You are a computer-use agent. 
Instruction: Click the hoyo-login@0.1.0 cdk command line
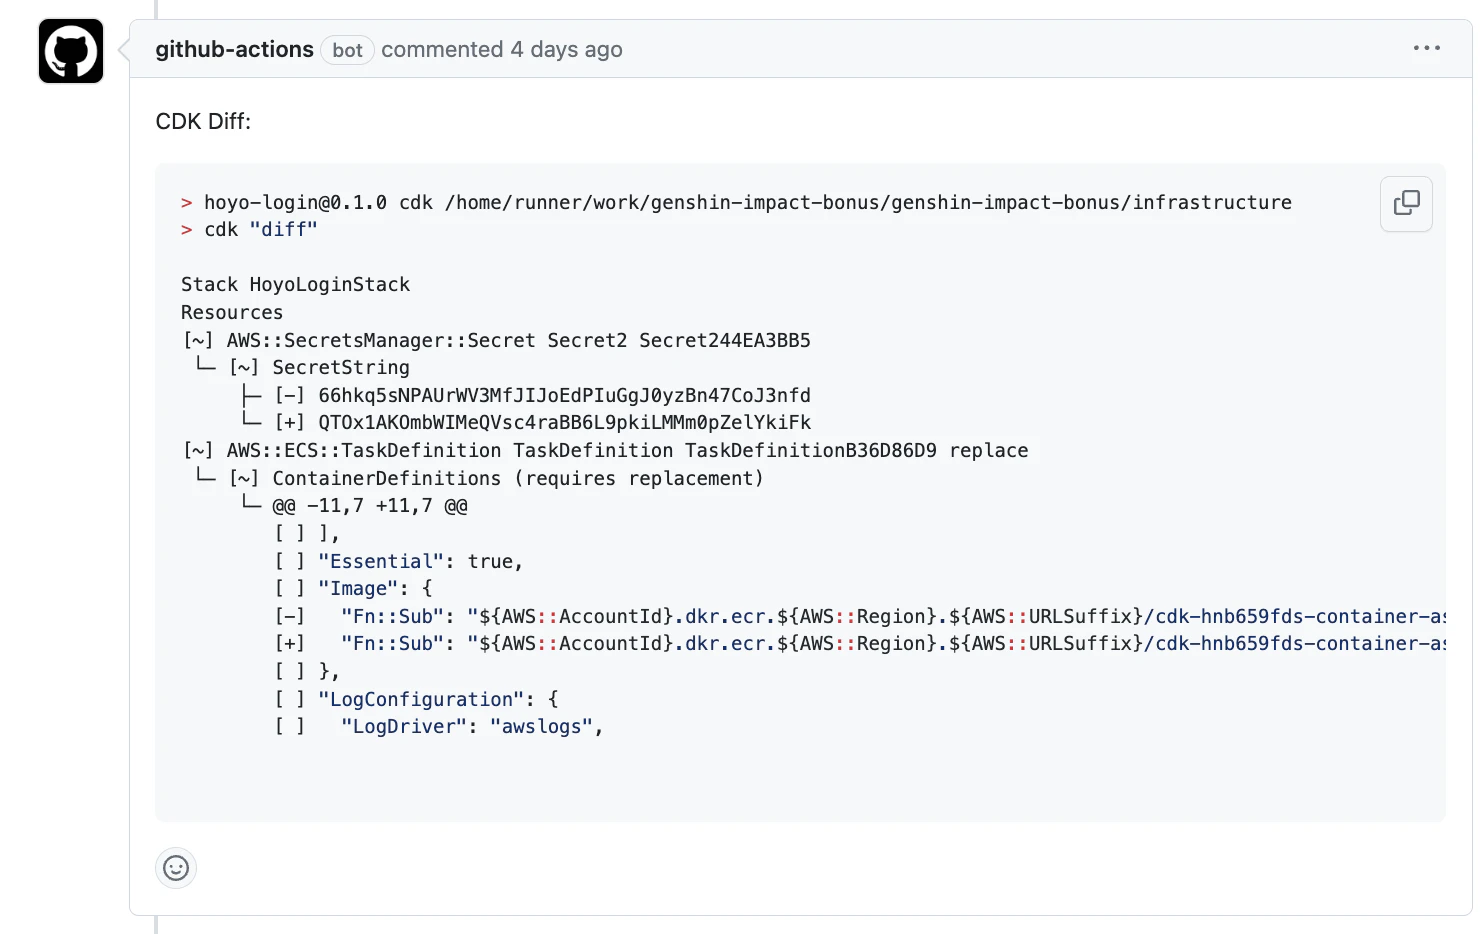click(736, 202)
